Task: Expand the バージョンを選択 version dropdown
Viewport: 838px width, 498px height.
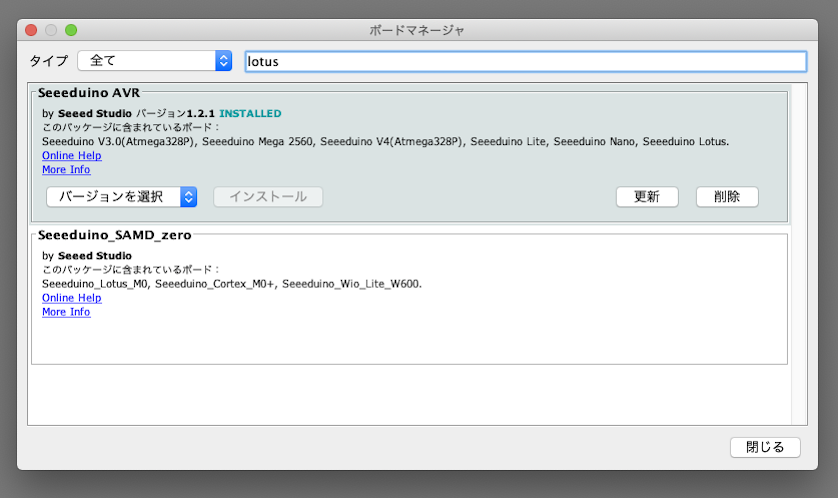Action: (x=121, y=197)
